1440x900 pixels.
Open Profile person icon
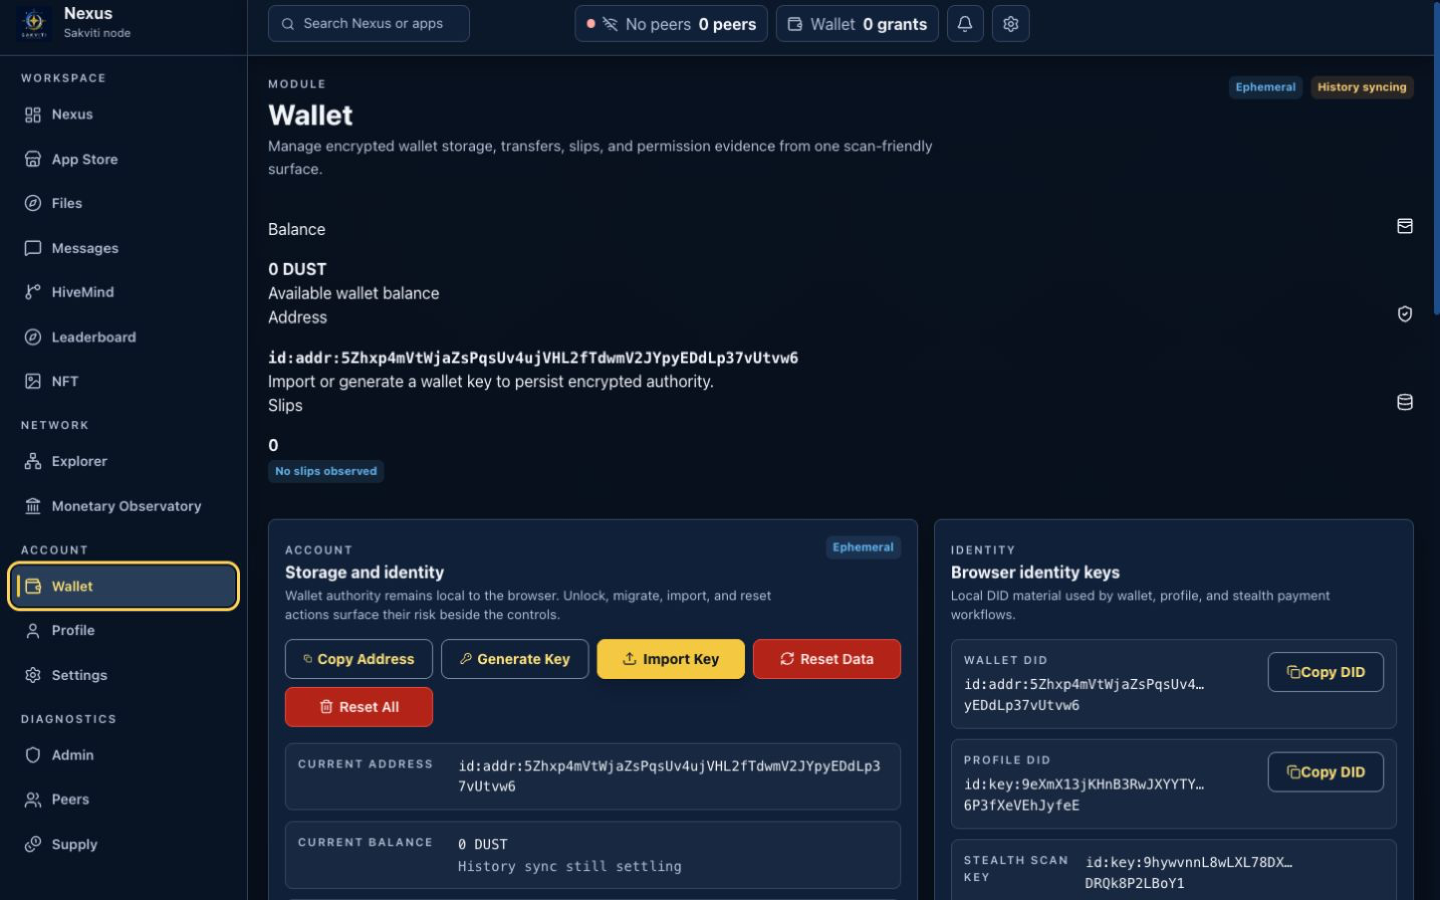(x=33, y=630)
